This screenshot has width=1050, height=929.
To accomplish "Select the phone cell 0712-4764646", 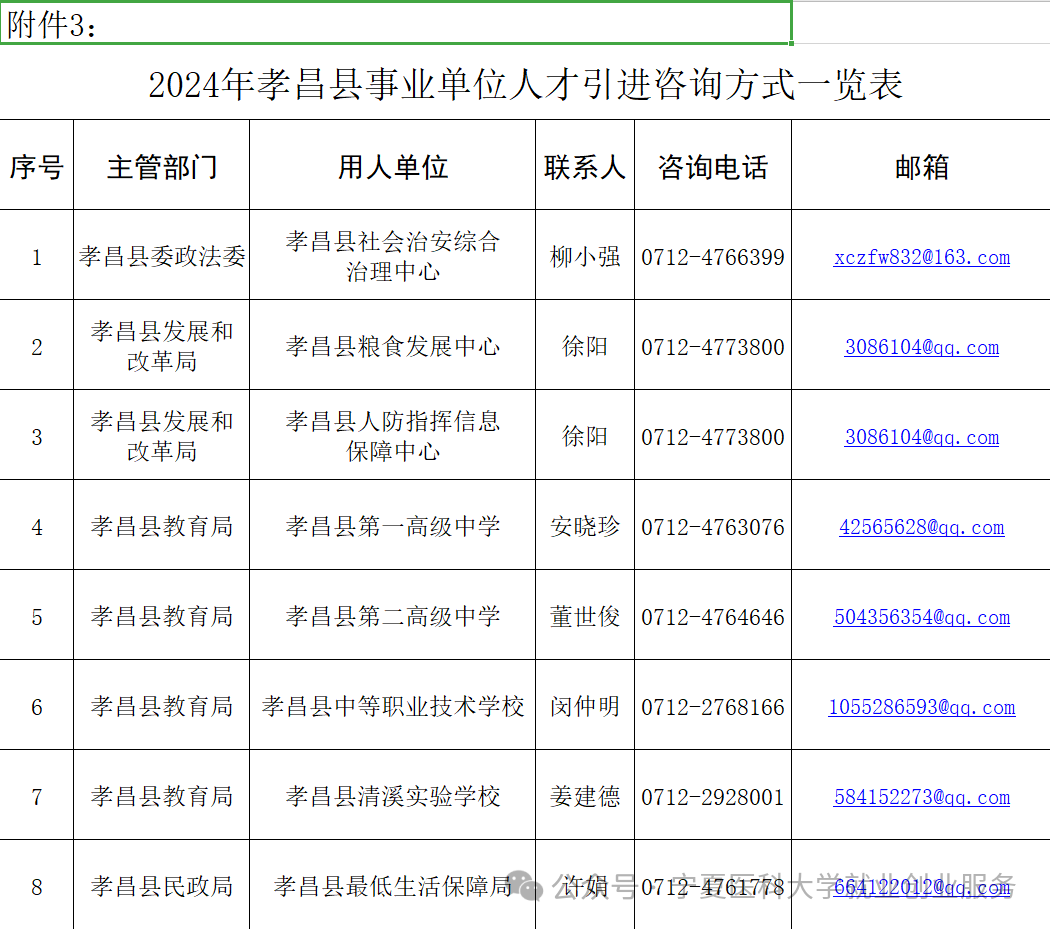I will [713, 615].
